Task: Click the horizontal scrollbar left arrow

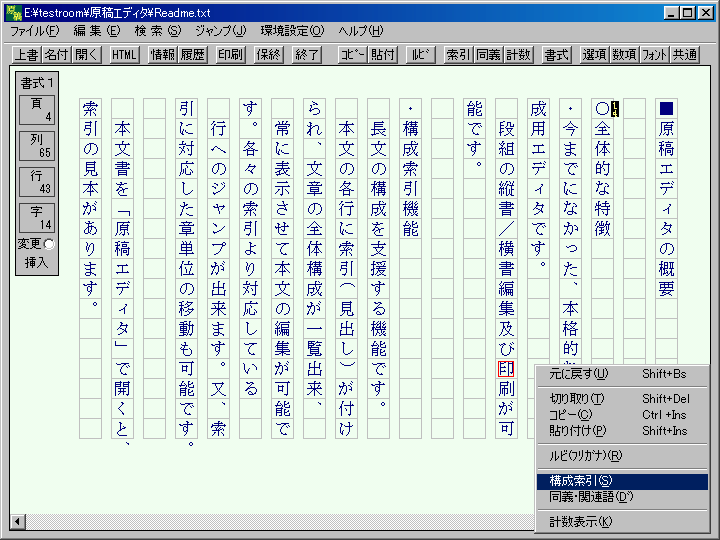Action: pyautogui.click(x=17, y=522)
